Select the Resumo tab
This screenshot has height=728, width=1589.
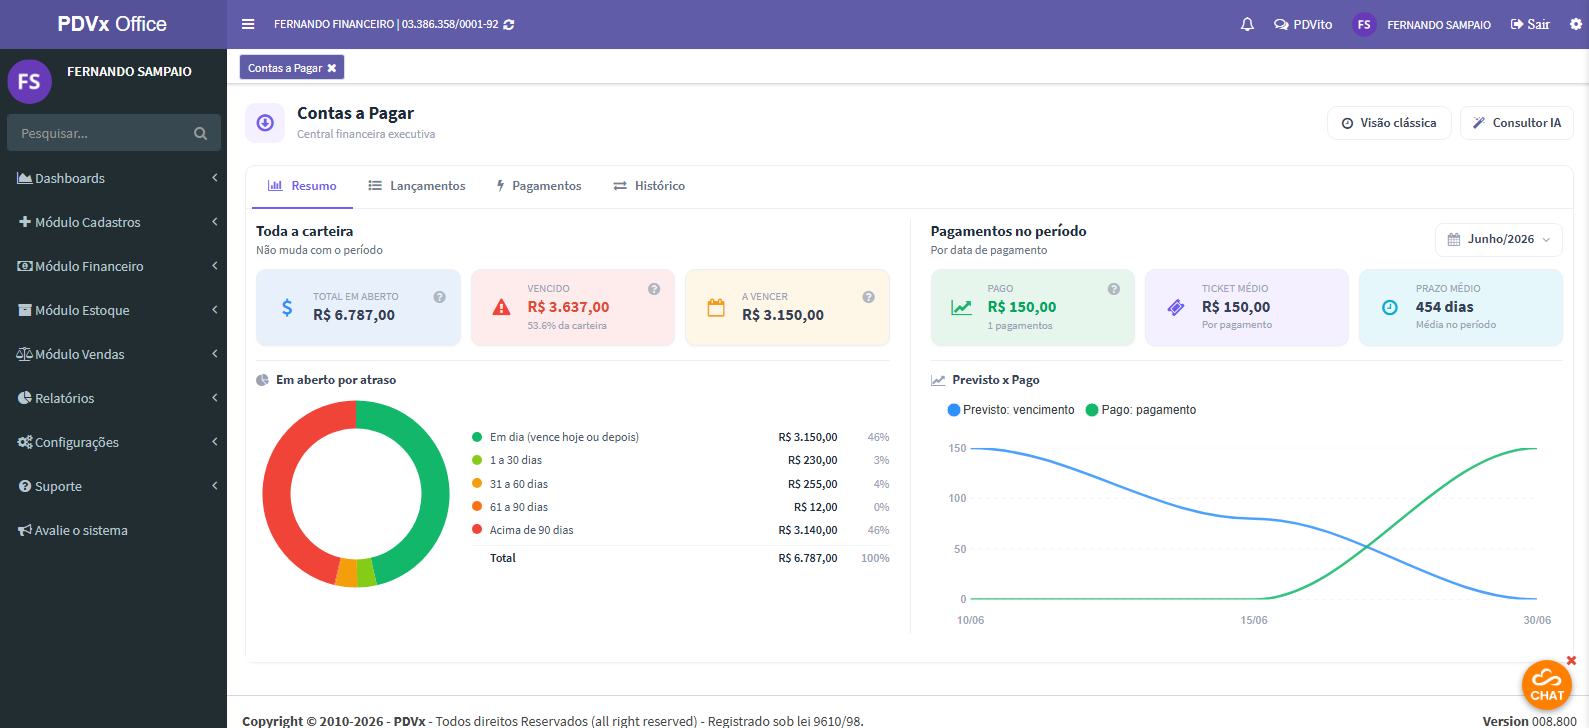(x=302, y=186)
